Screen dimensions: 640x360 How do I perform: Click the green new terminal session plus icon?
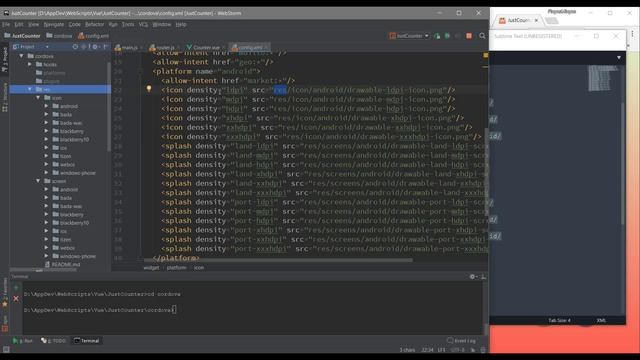pos(16,288)
